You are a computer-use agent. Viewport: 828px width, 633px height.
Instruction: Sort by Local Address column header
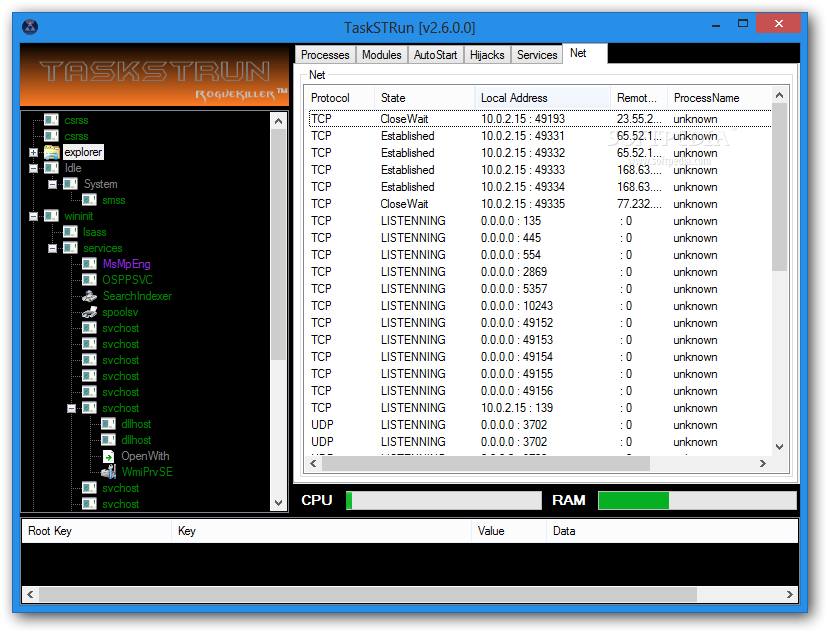543,98
